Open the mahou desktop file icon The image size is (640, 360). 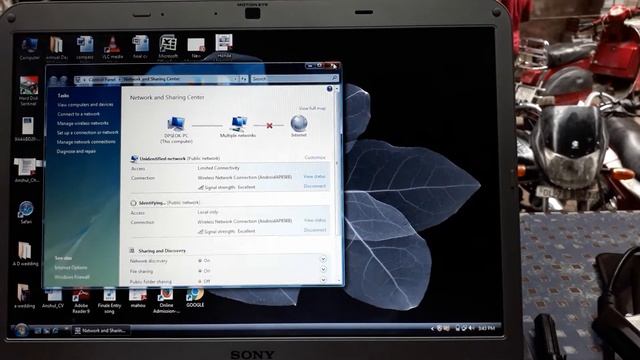(138, 298)
